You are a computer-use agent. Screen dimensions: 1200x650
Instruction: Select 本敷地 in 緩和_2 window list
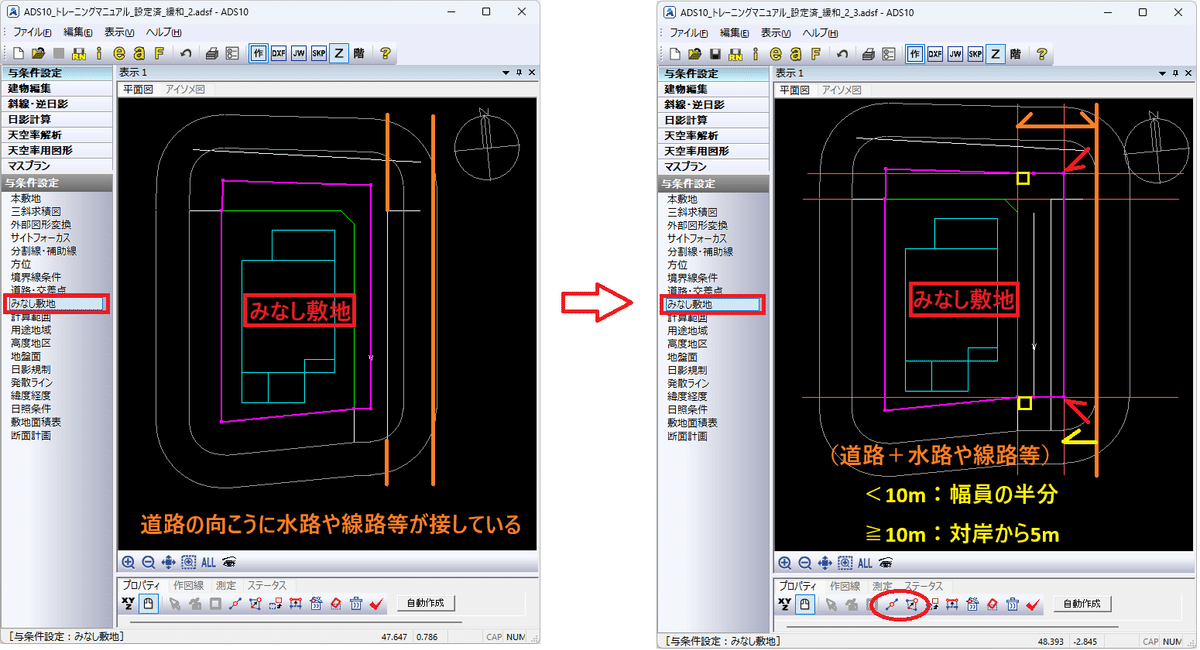point(25,199)
